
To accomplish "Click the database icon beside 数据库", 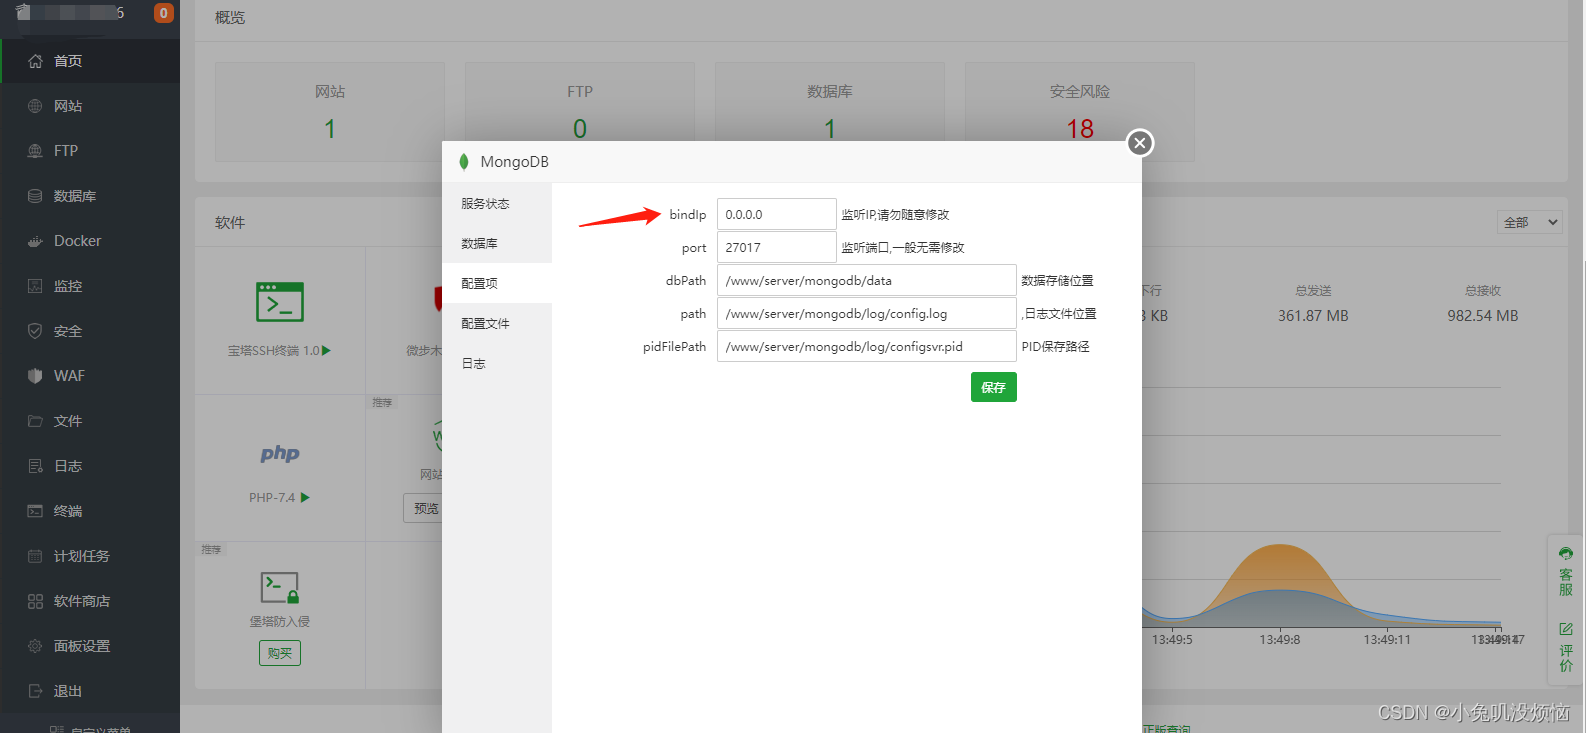I will [35, 196].
